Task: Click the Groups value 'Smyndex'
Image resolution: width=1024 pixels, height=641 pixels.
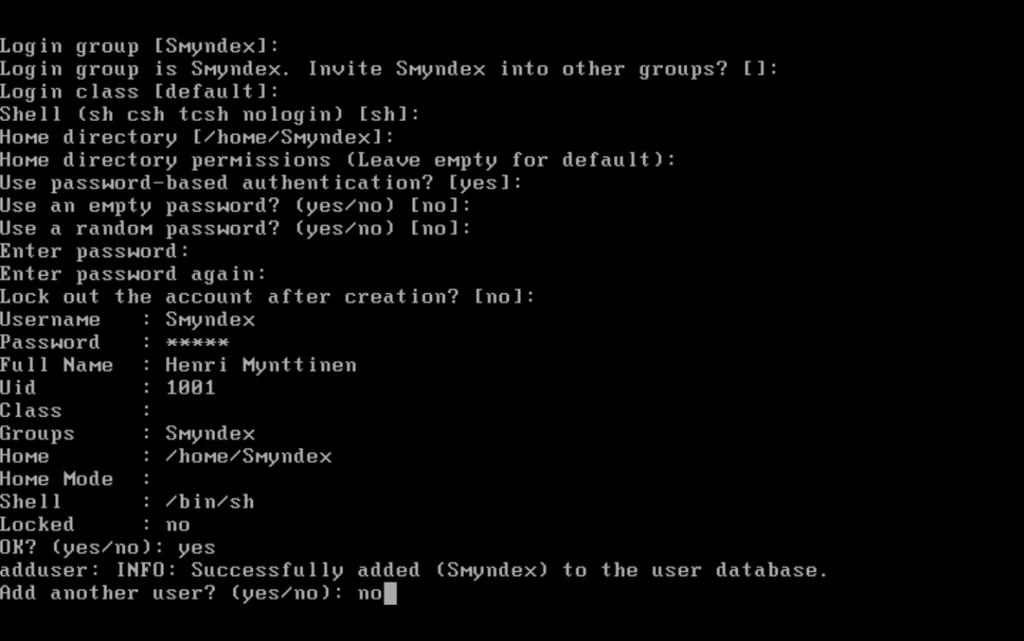Action: tap(210, 433)
